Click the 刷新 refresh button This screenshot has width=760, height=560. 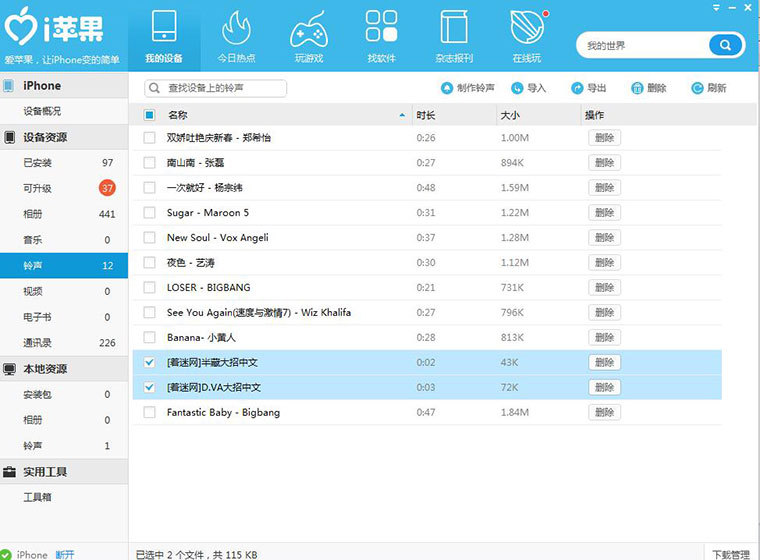click(709, 88)
